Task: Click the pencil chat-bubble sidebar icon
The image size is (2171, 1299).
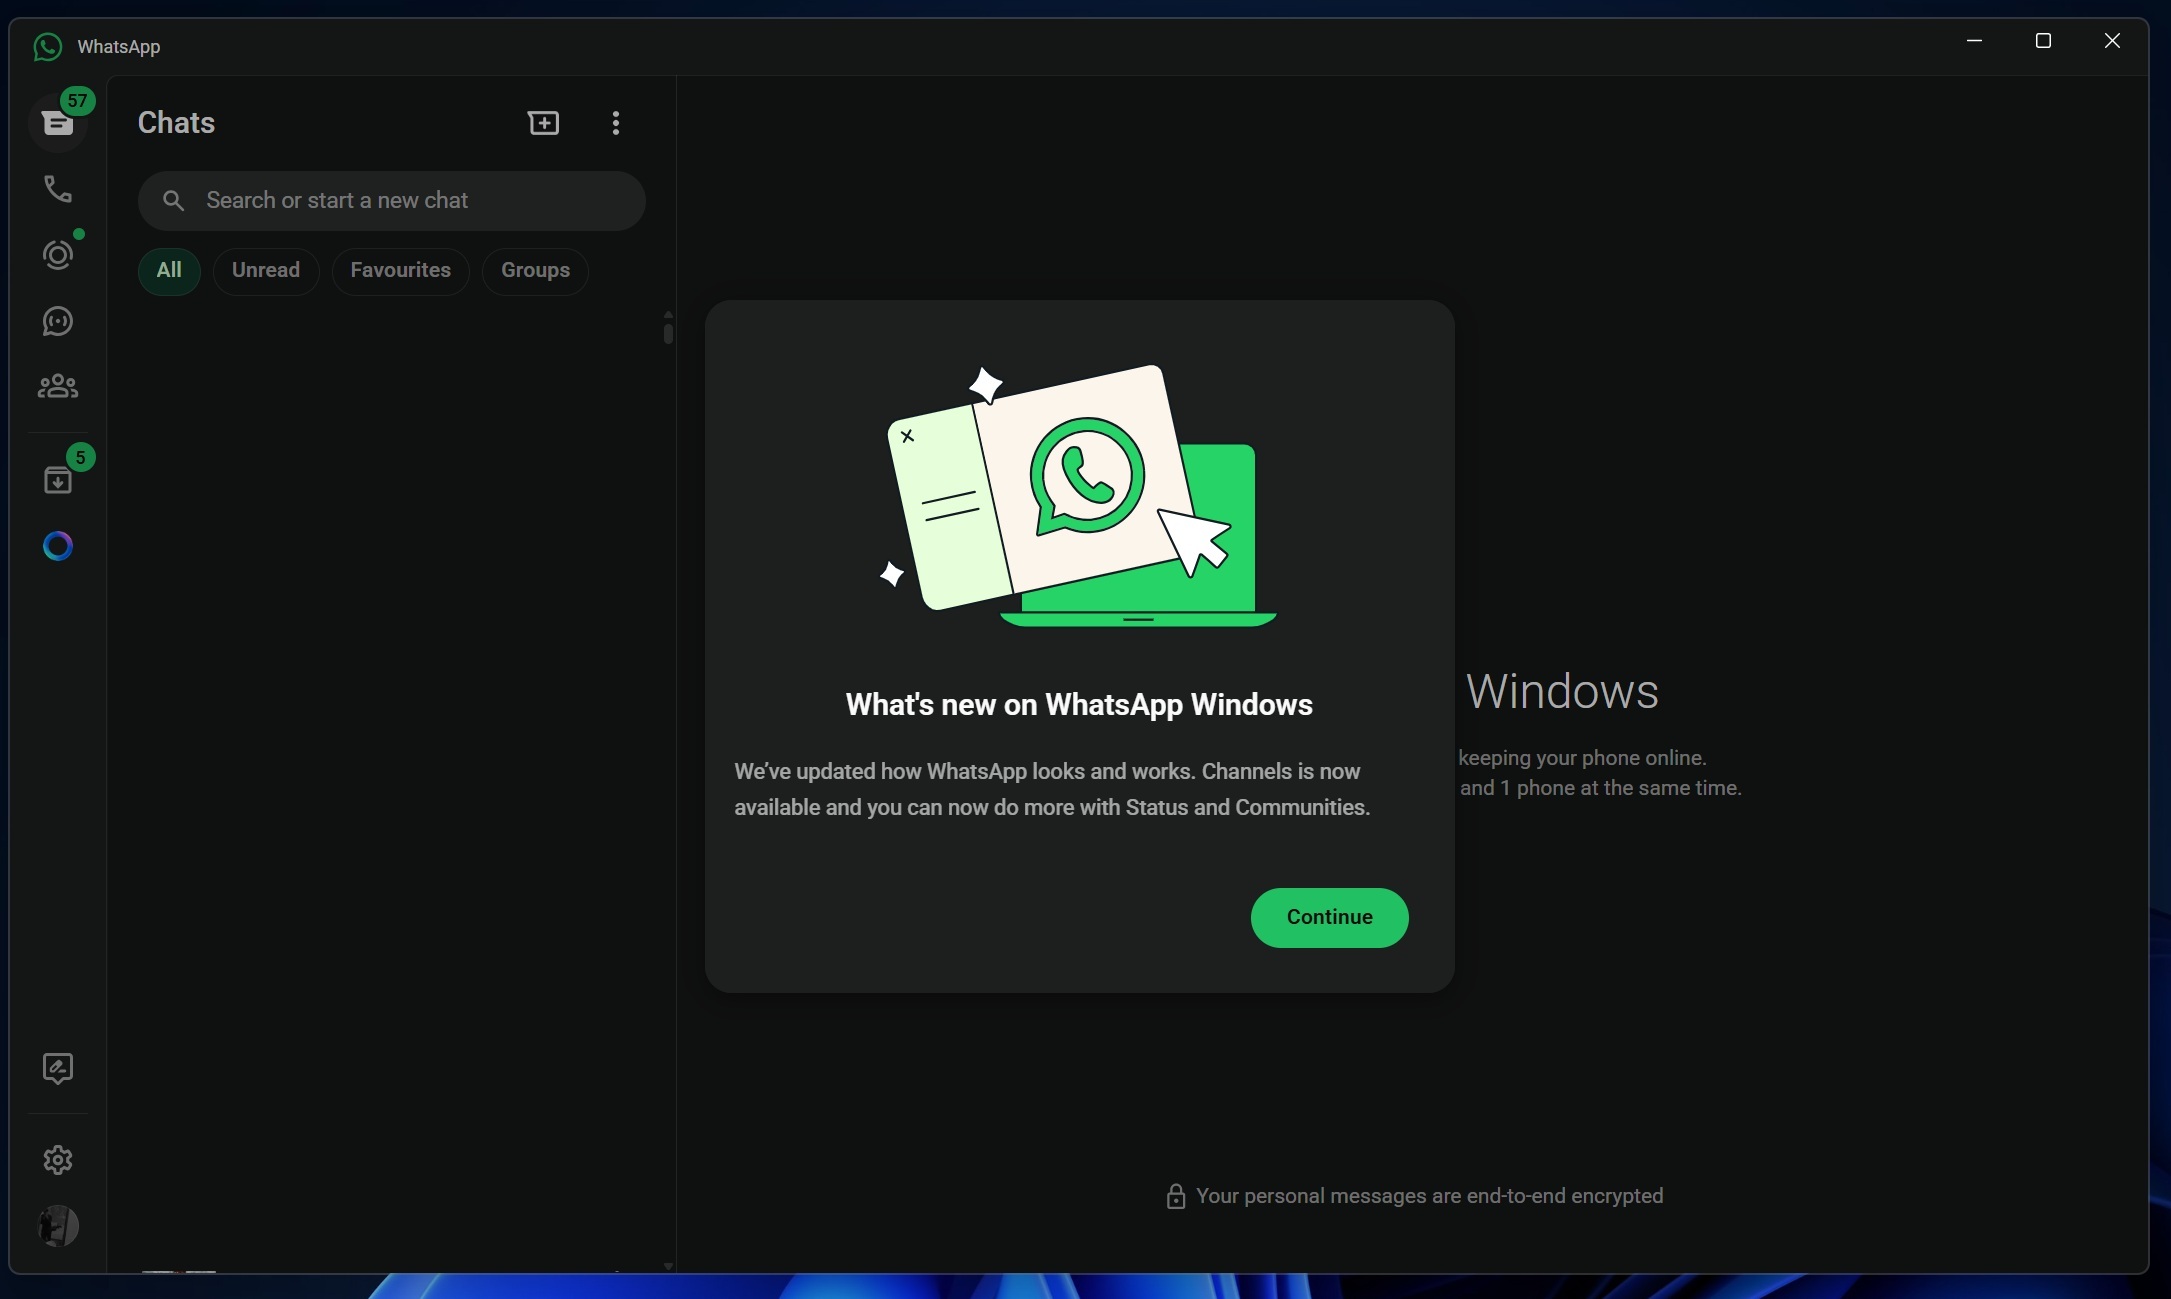Action: point(58,1068)
